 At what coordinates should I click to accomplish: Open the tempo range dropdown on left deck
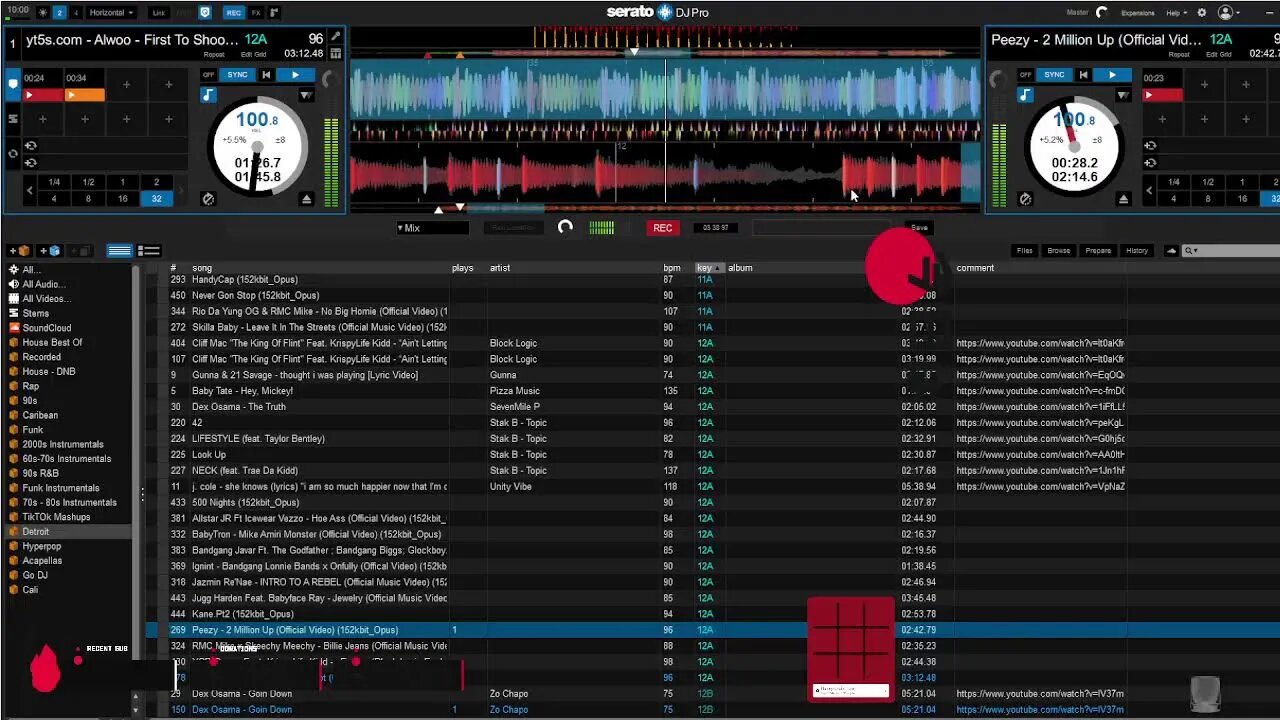coord(305,96)
